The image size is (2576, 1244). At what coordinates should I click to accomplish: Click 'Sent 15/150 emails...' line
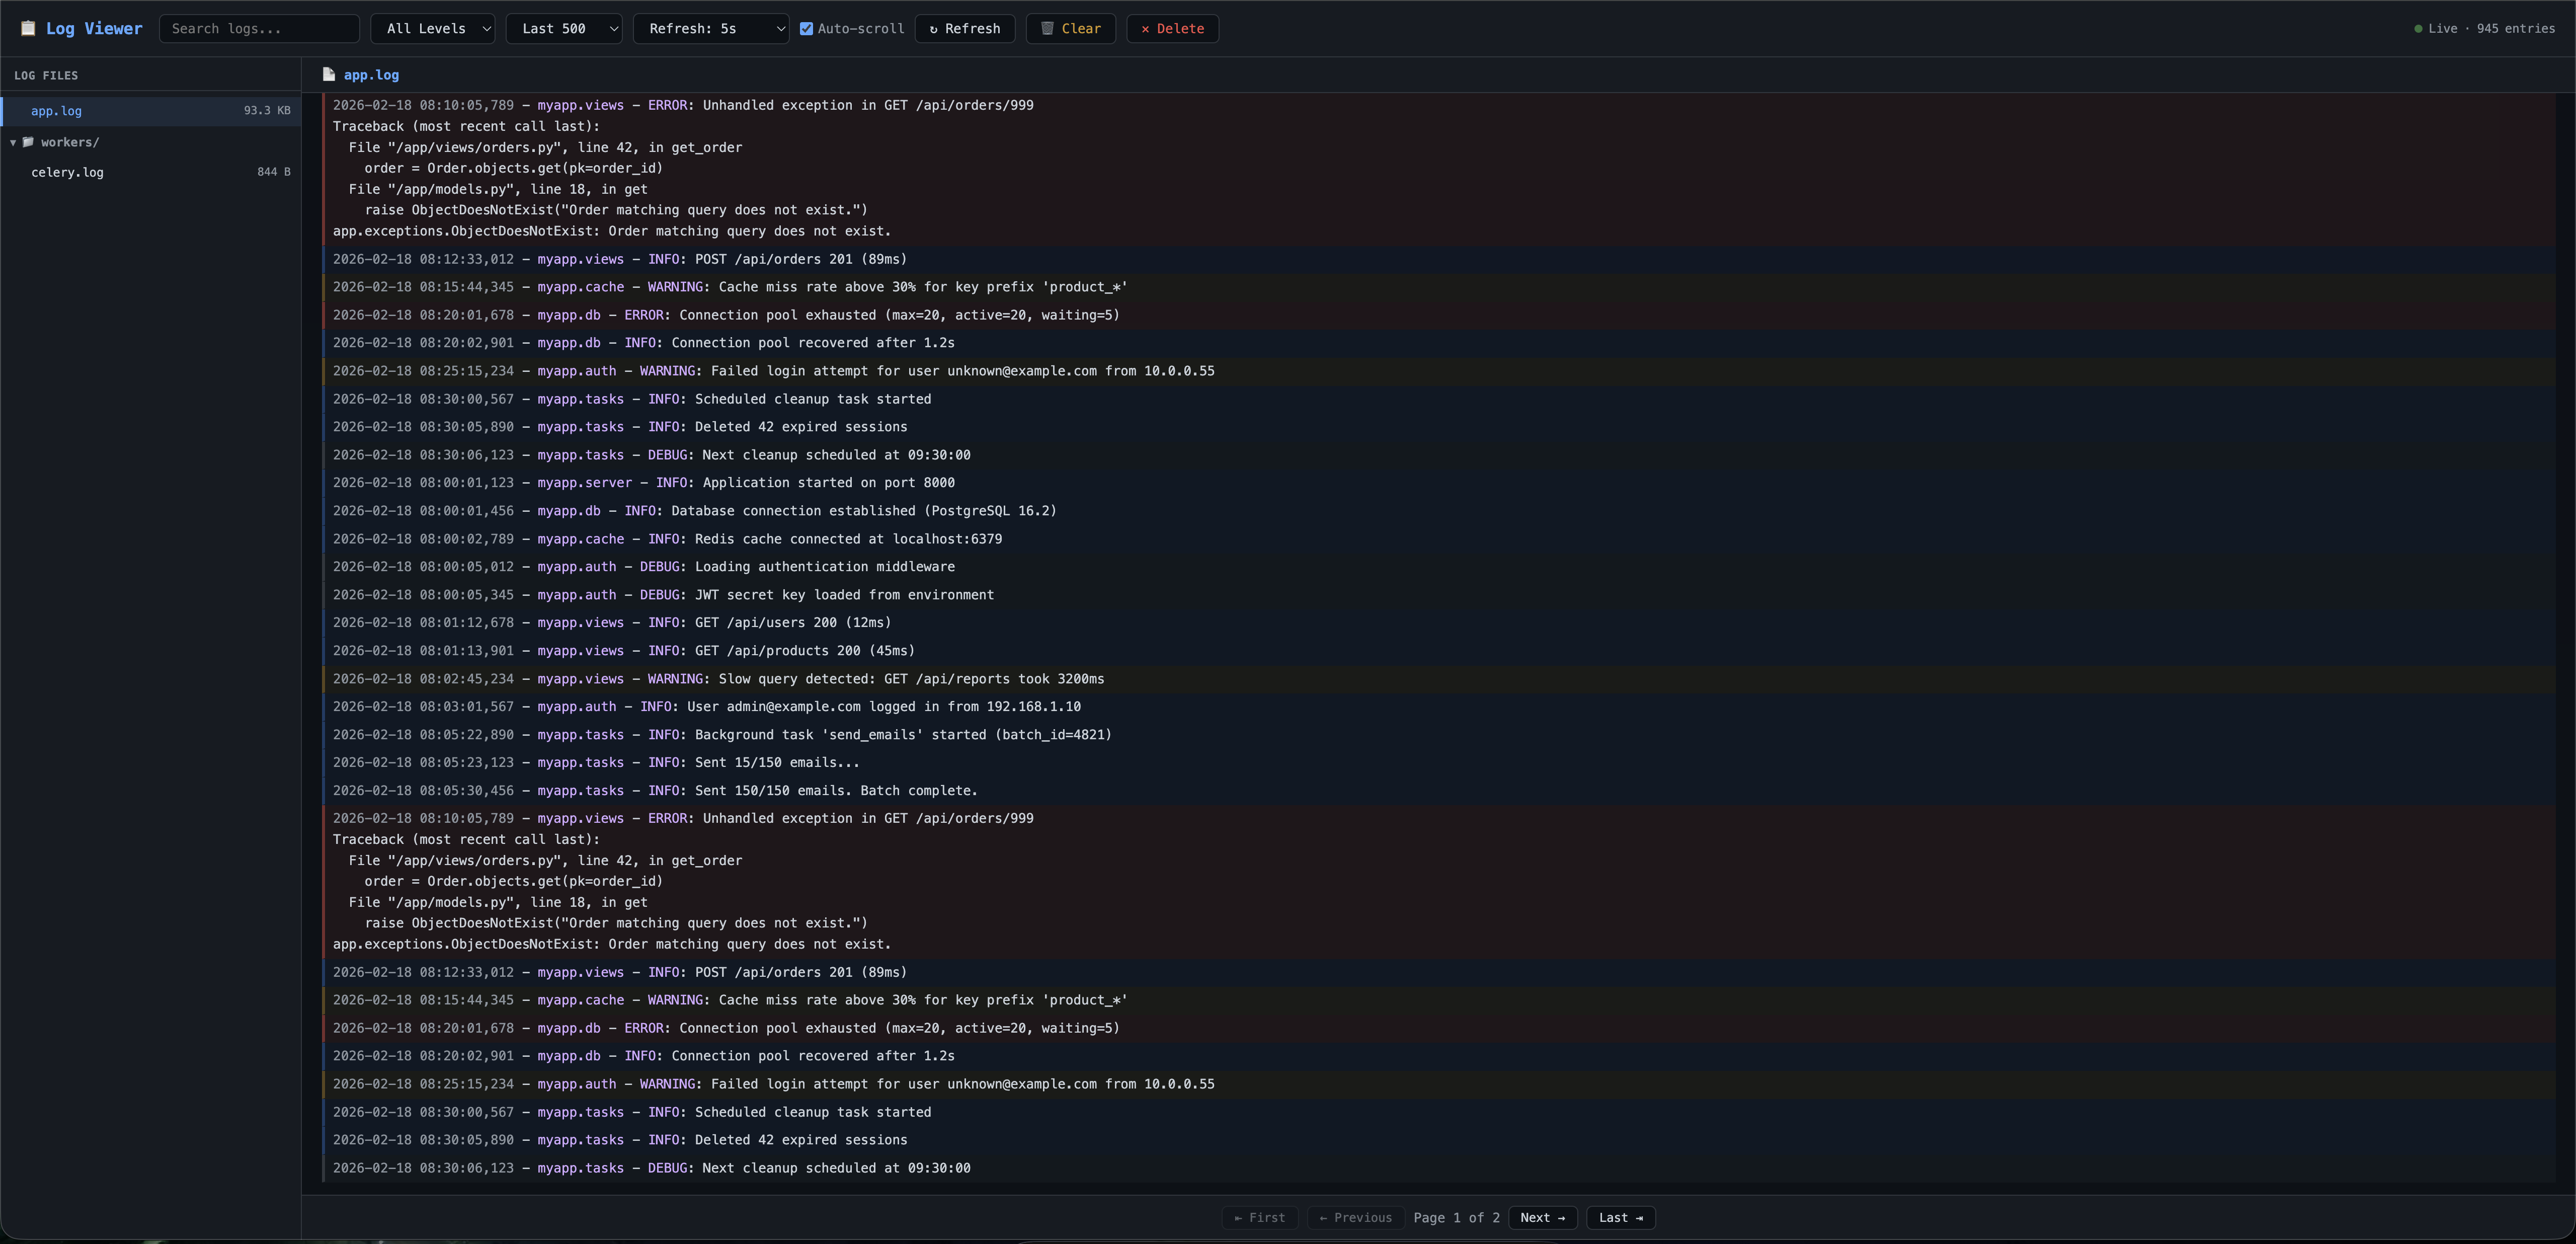coord(1439,762)
